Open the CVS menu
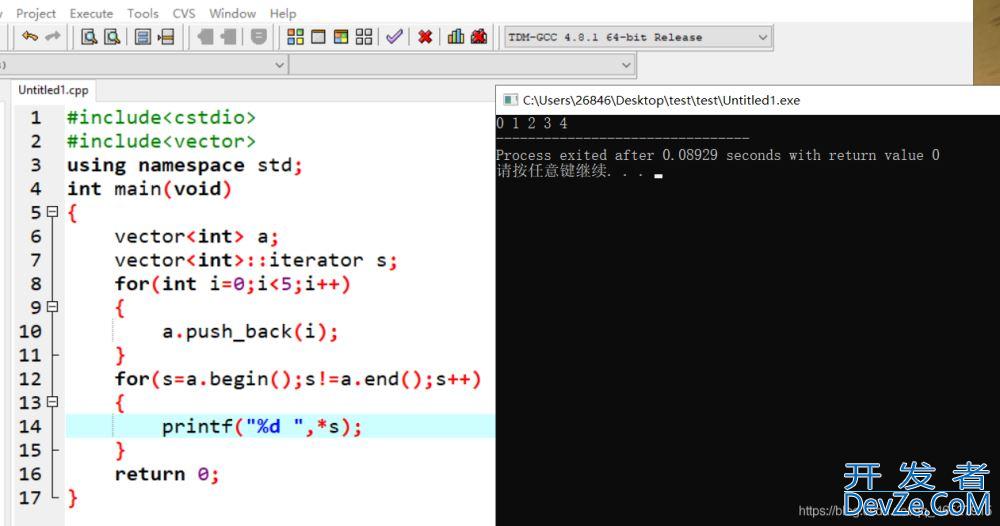 (x=184, y=13)
